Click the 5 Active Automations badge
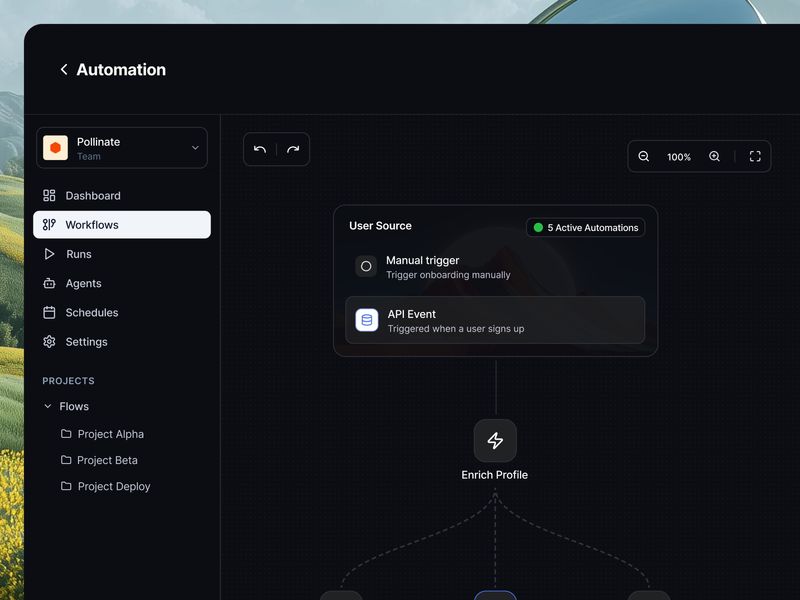Screen dimensions: 800x600 point(586,227)
